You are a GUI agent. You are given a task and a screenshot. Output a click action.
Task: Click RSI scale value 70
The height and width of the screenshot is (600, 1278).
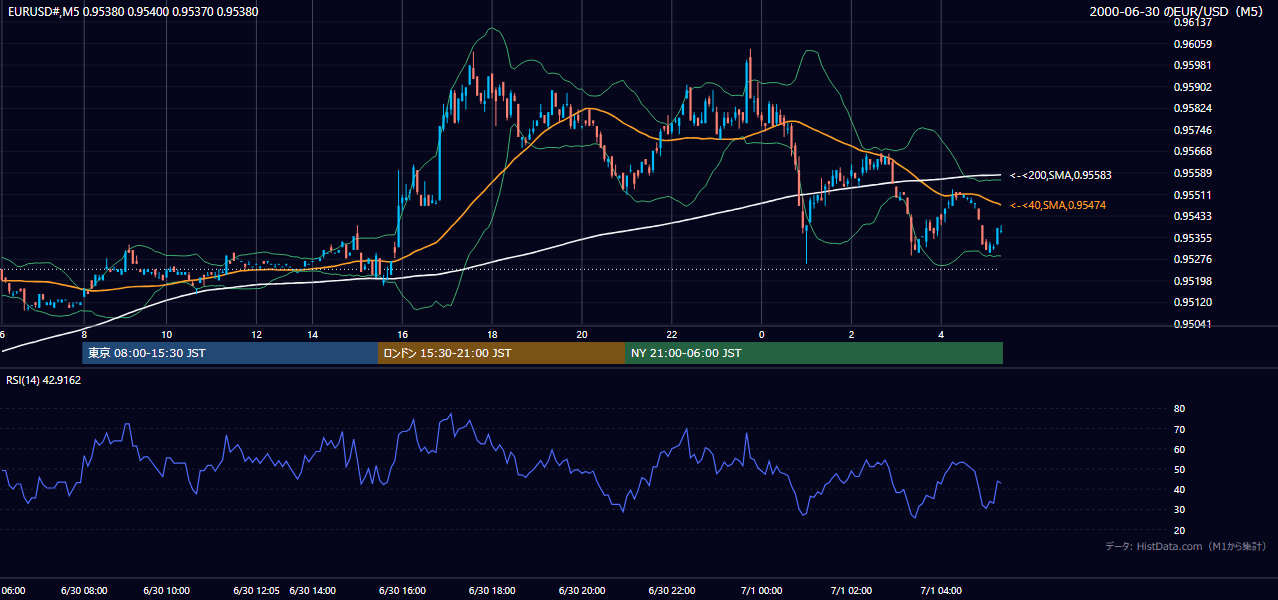click(x=1179, y=429)
